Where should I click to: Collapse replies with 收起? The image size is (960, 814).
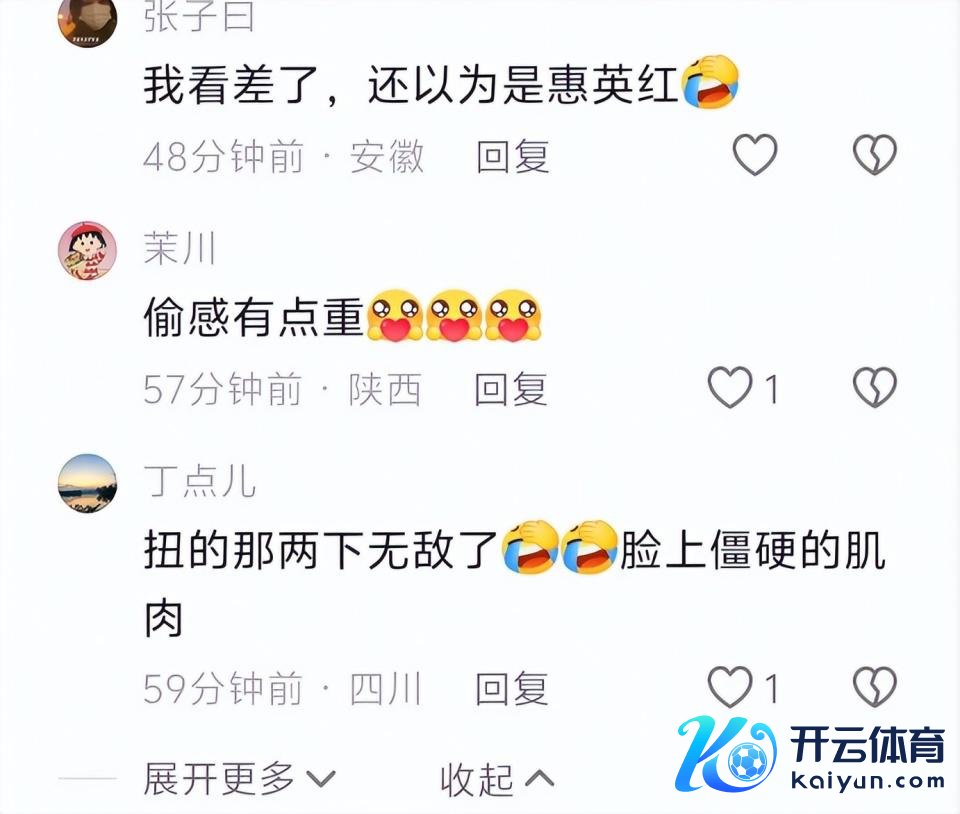click(497, 779)
